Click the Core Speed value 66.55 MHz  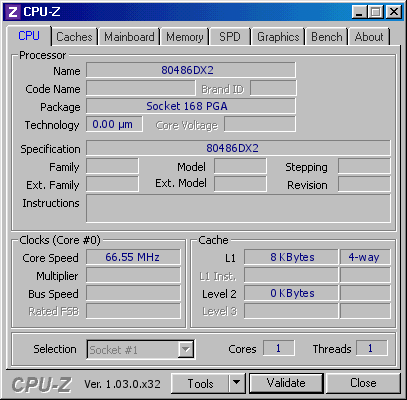[x=133, y=257]
